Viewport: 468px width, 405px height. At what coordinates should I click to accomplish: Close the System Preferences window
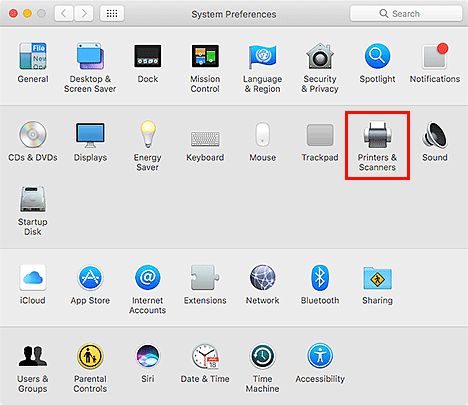pyautogui.click(x=13, y=14)
